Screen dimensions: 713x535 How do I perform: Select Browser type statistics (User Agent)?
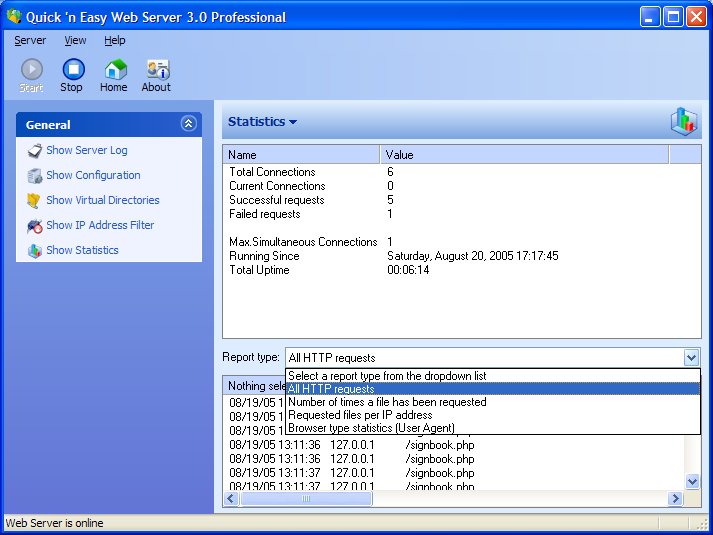coord(493,428)
